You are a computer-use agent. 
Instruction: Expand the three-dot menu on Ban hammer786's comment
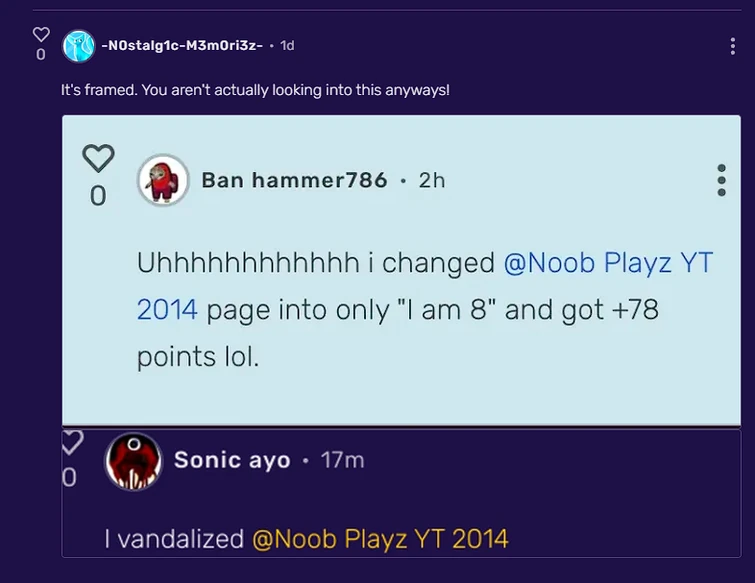click(721, 180)
